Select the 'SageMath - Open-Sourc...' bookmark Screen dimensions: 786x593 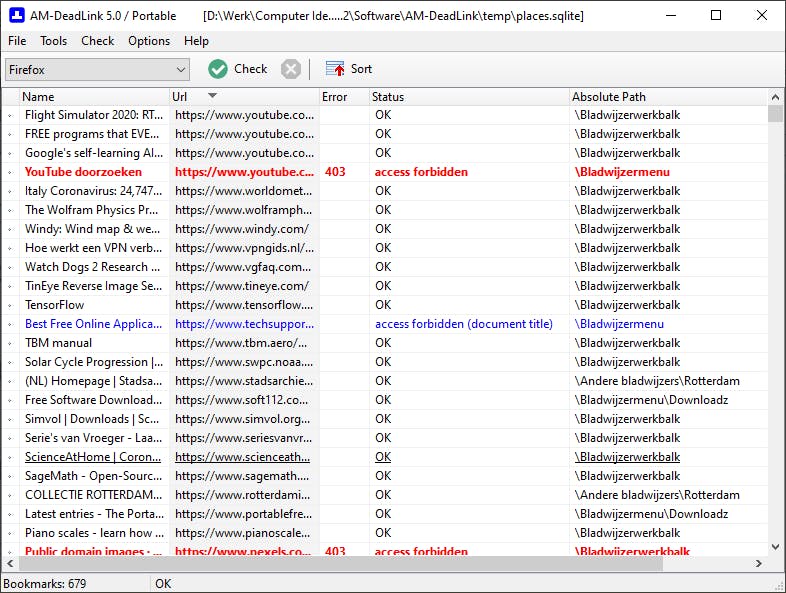pos(93,476)
